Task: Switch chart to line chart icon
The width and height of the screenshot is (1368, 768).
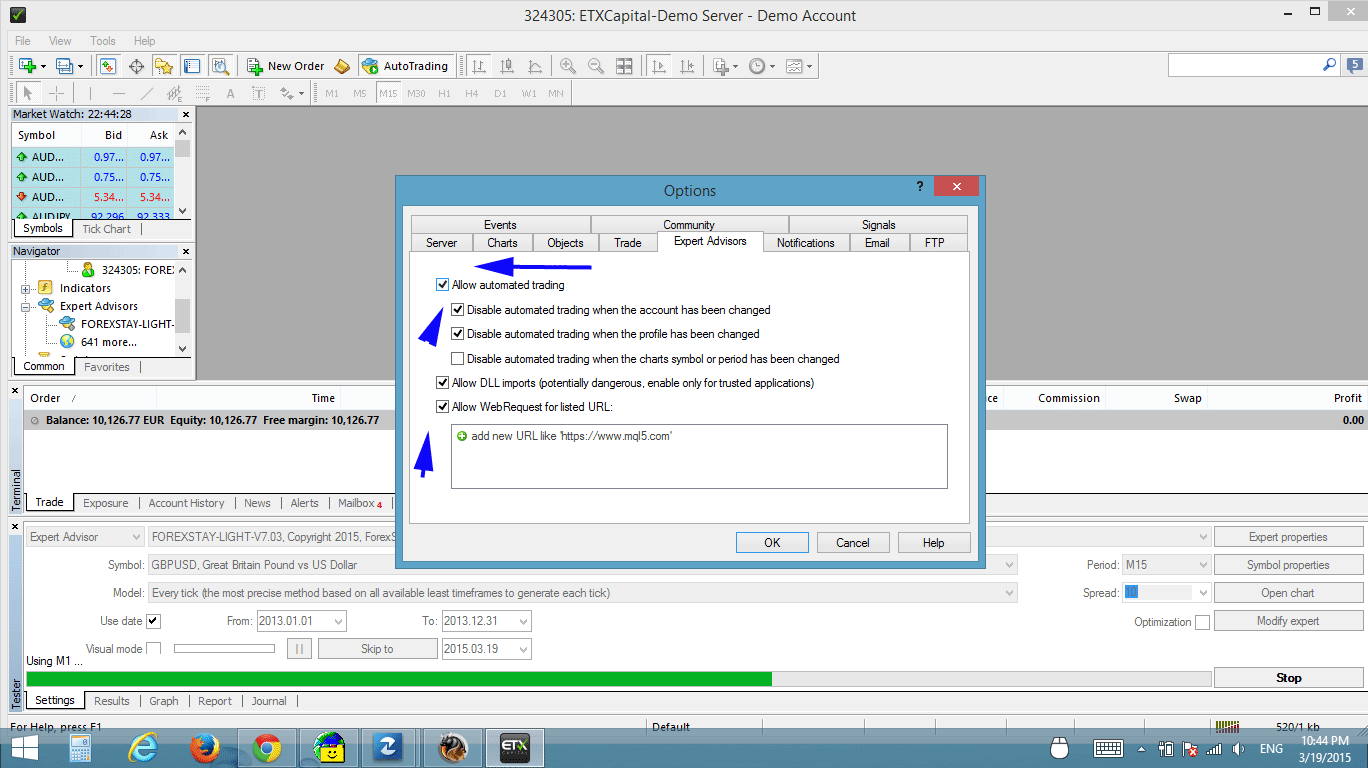Action: (x=535, y=66)
